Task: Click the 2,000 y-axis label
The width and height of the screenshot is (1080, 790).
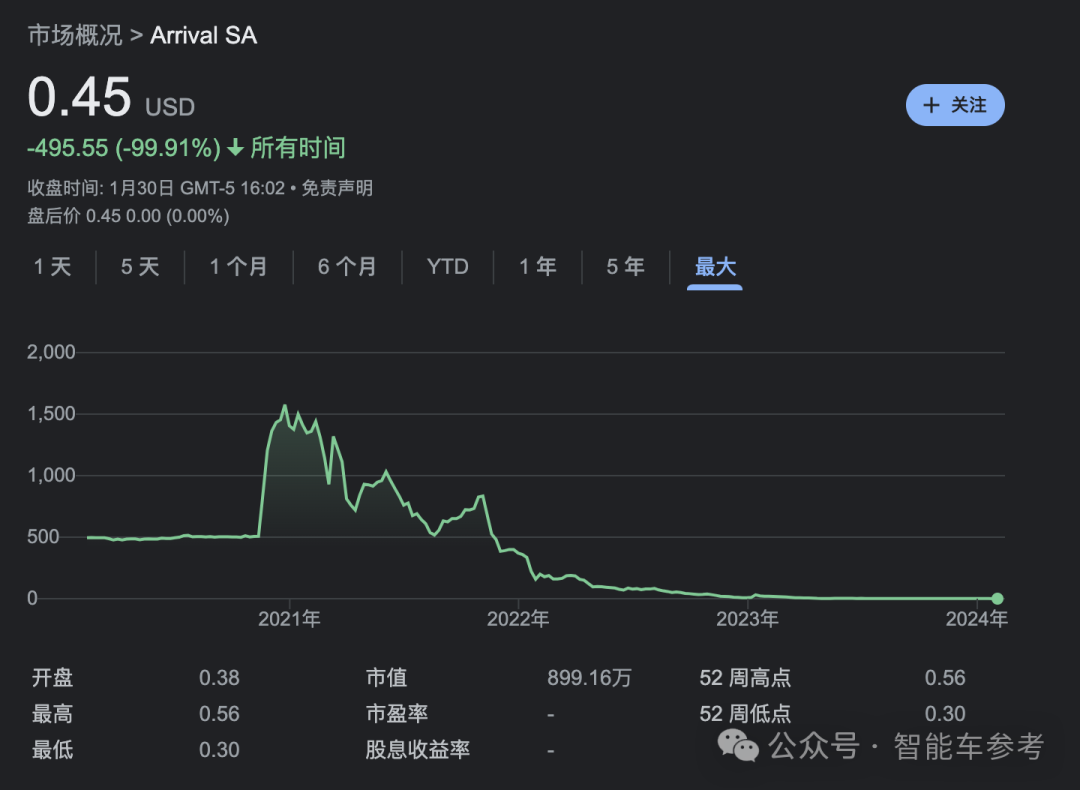Action: tap(51, 353)
